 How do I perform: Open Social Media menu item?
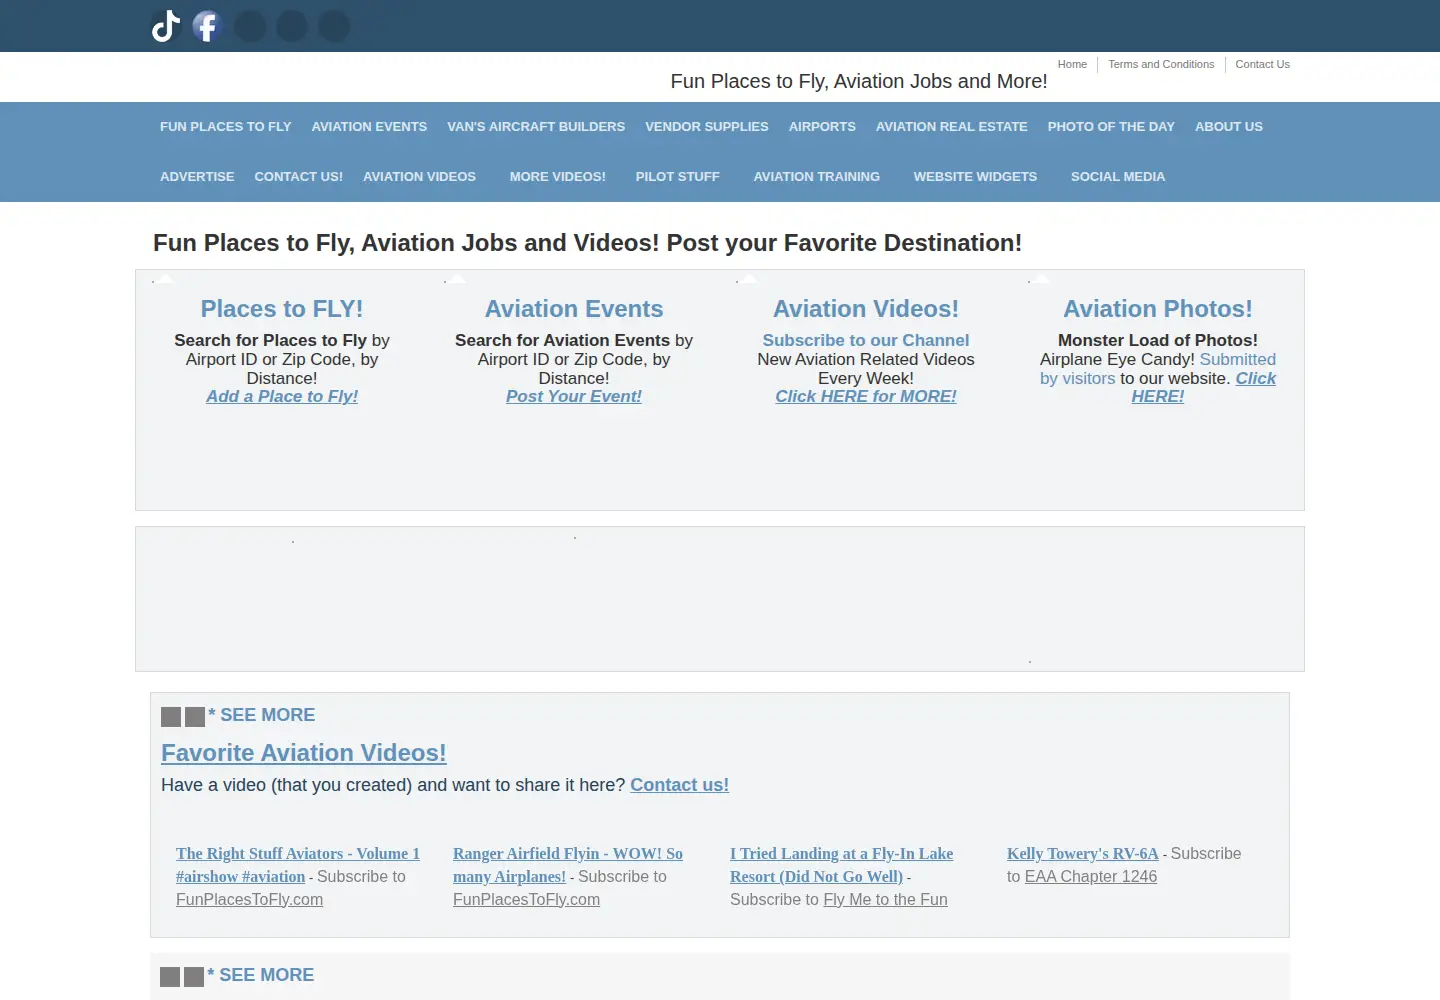[1118, 177]
